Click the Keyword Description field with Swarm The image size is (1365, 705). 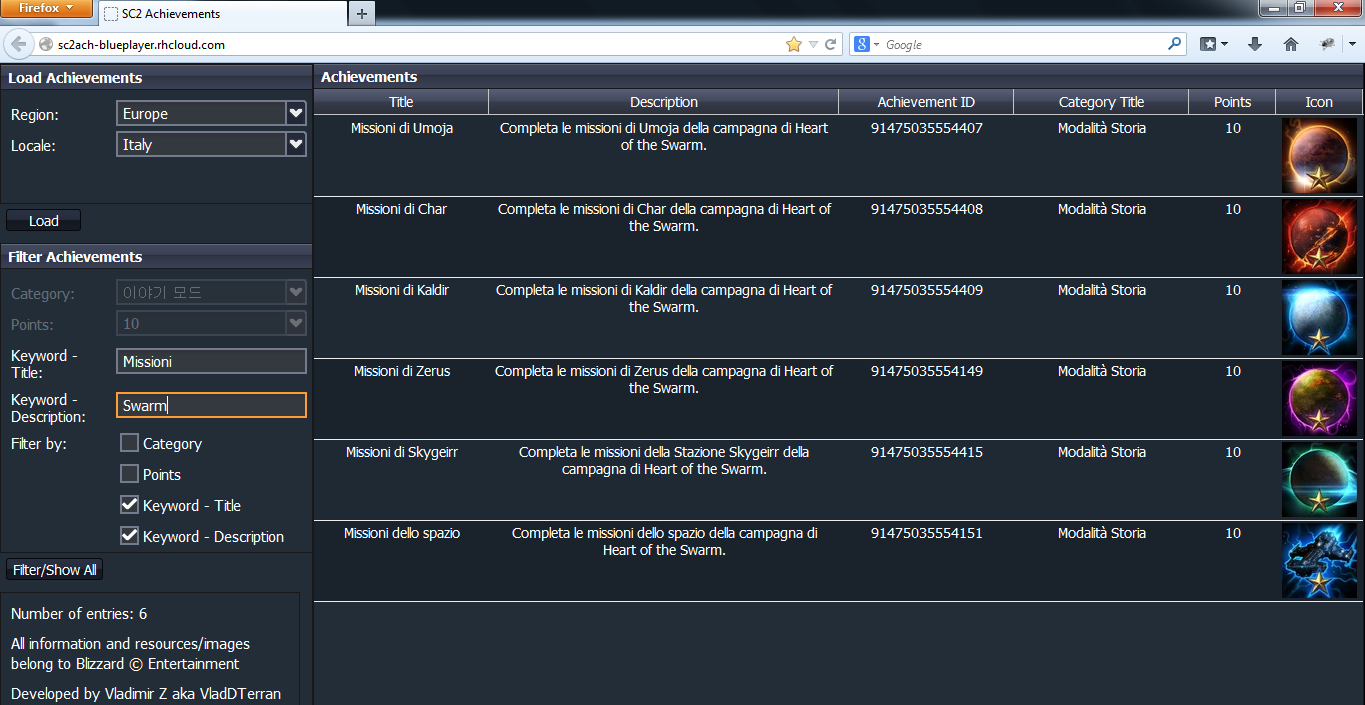[x=211, y=405]
